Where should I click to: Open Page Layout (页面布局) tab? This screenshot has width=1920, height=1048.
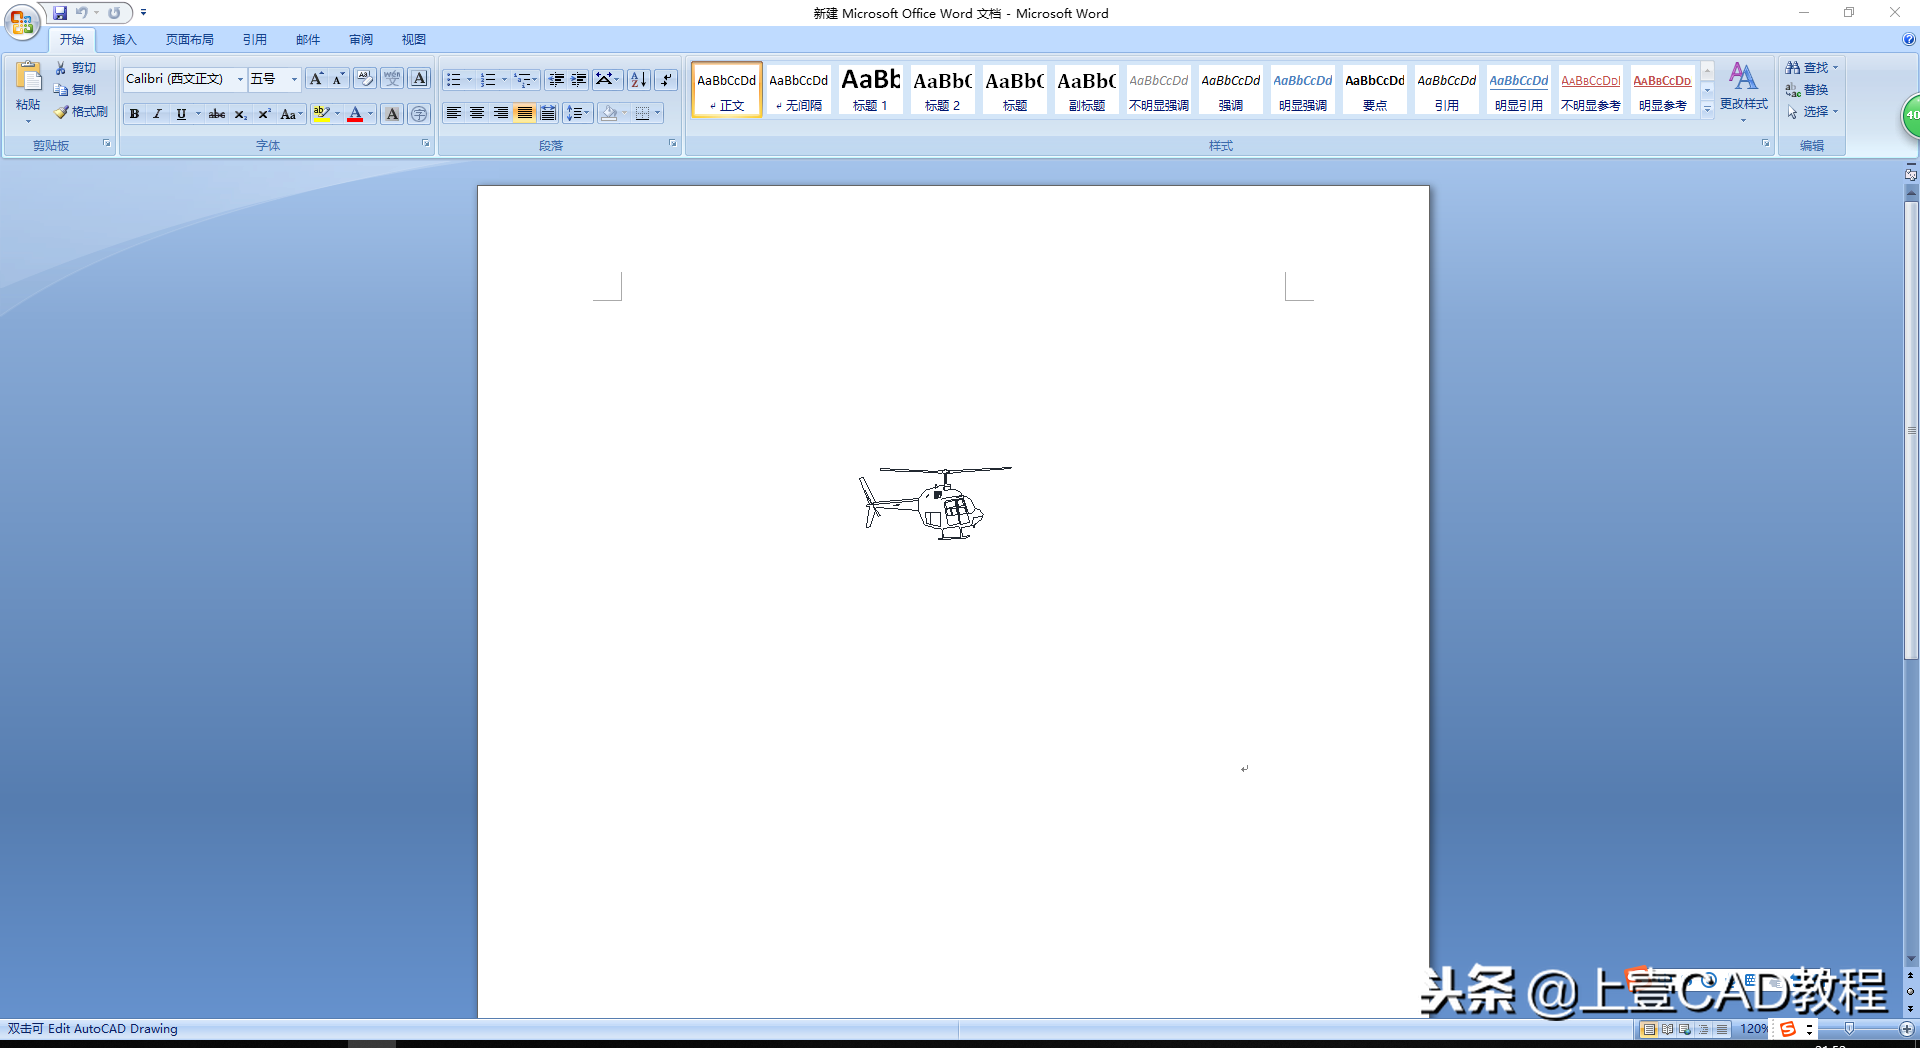190,40
